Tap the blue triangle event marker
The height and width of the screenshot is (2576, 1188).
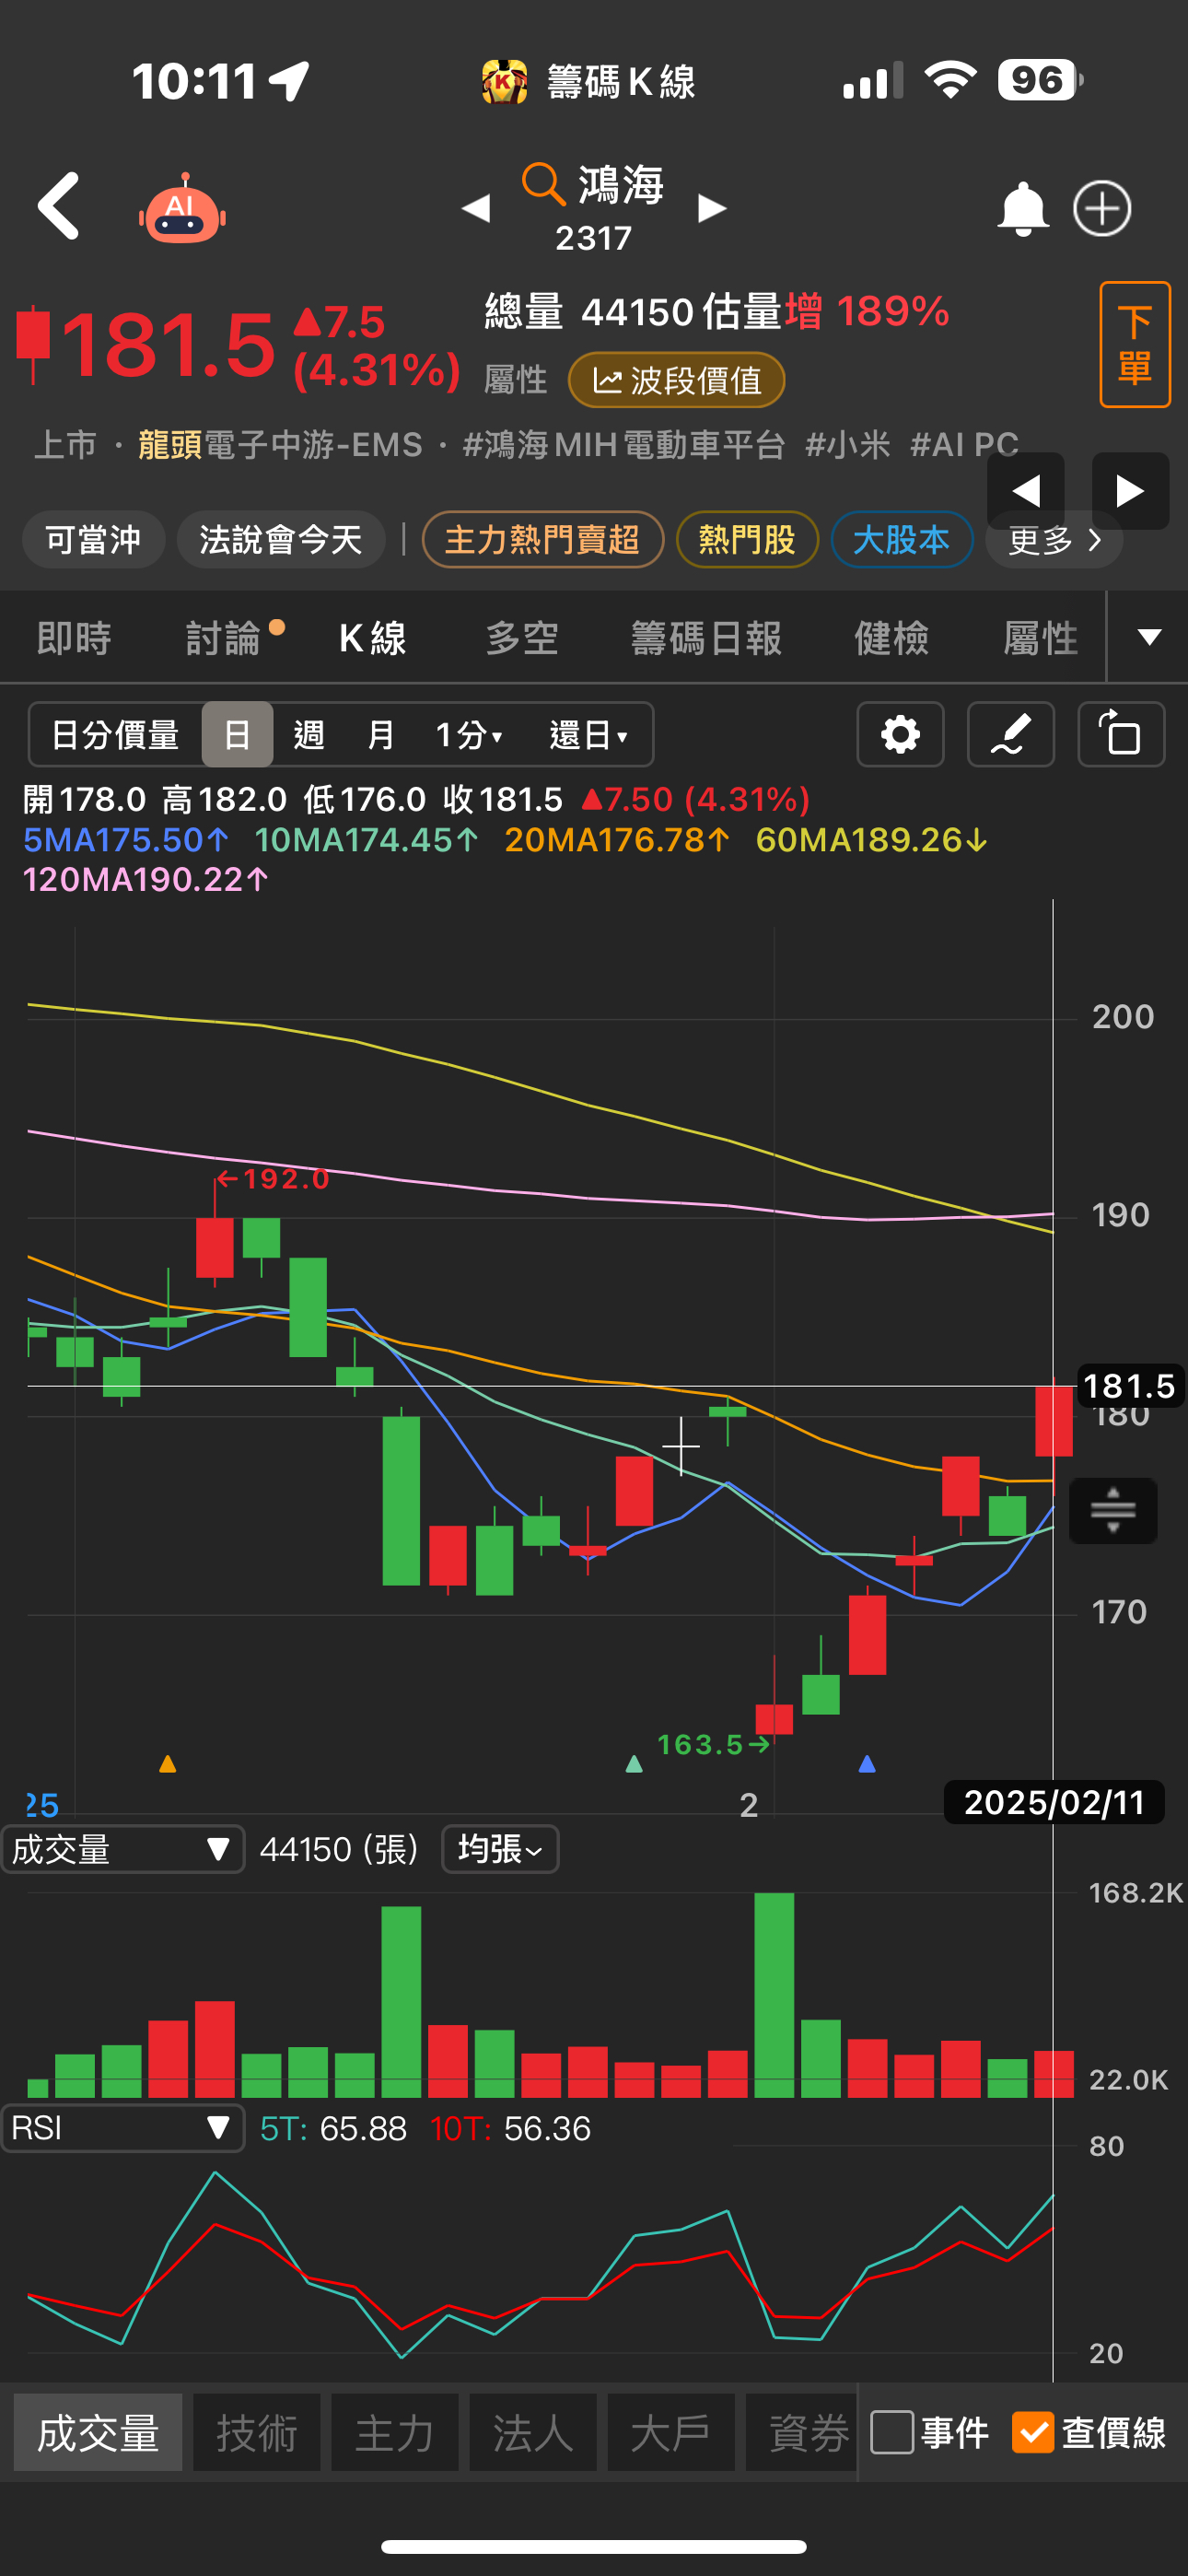point(867,1763)
